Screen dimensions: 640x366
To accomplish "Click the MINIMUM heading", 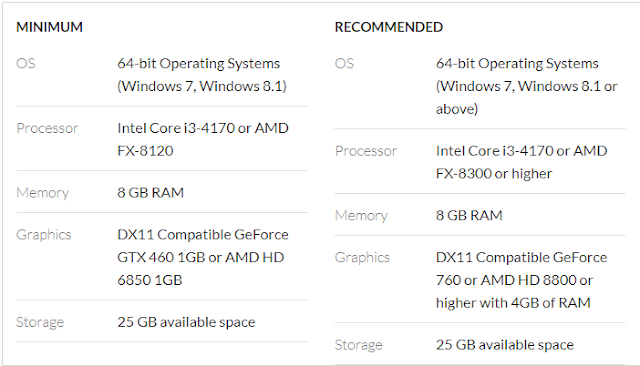I will (49, 27).
